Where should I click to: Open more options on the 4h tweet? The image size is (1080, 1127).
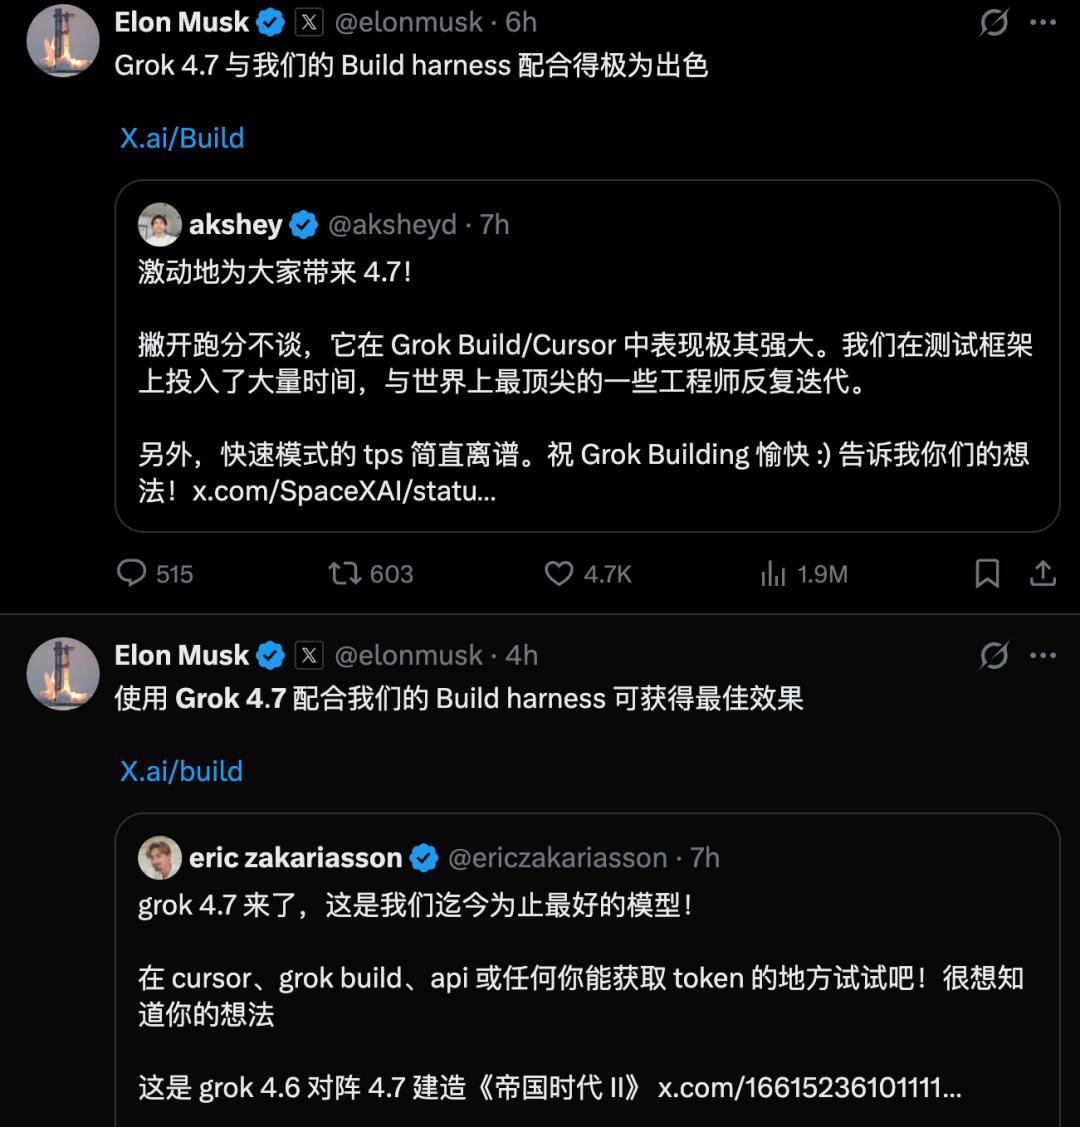click(1043, 656)
